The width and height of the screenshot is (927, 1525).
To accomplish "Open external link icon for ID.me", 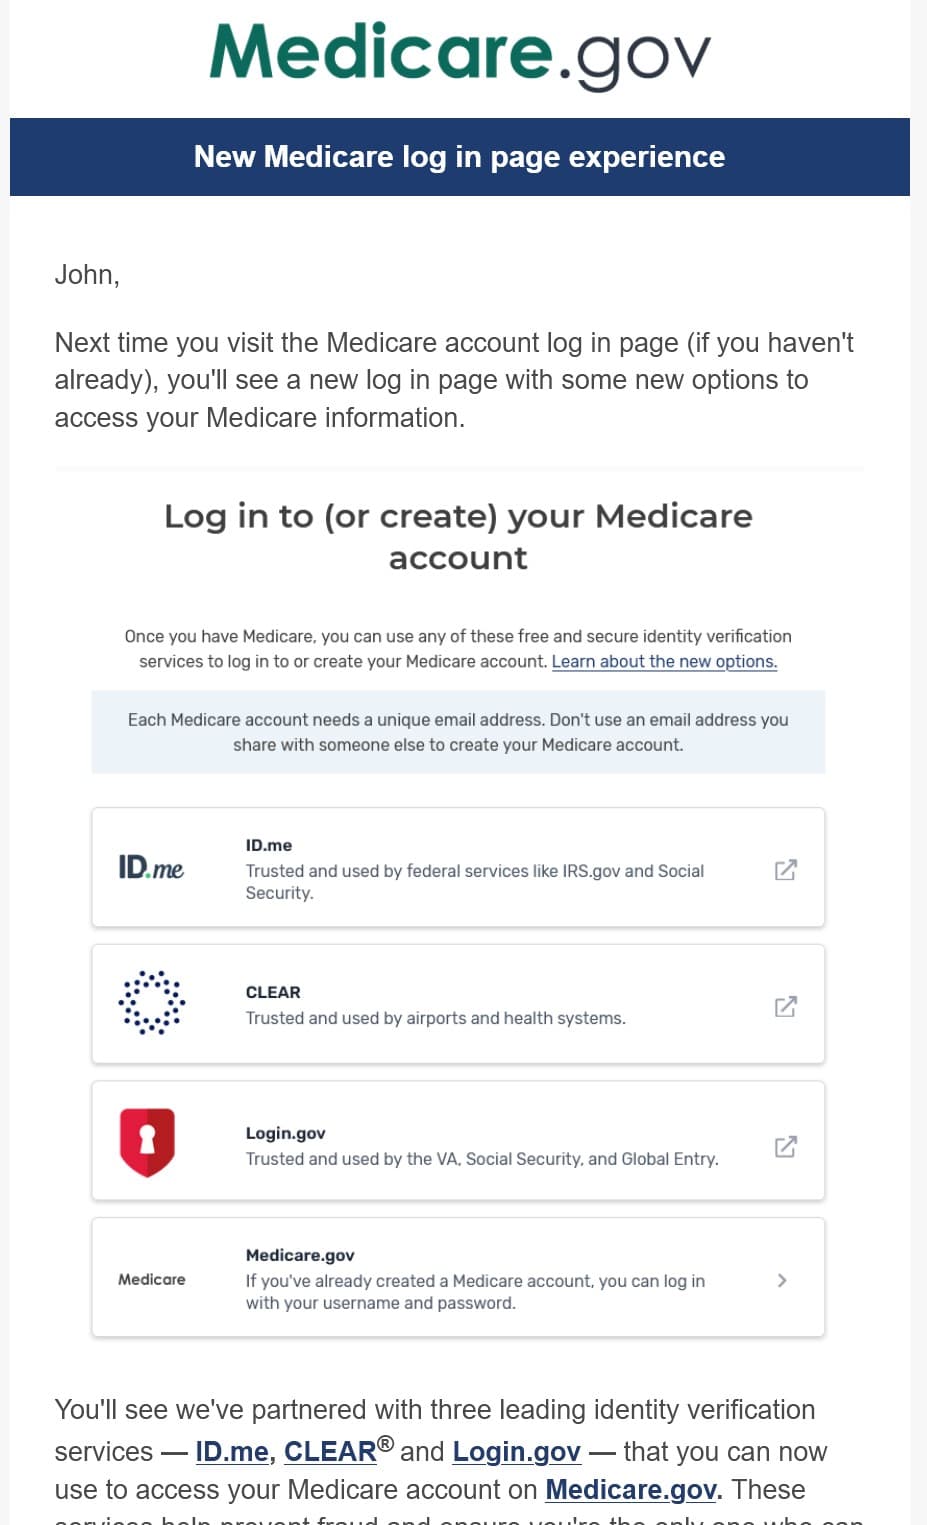I will pos(786,869).
